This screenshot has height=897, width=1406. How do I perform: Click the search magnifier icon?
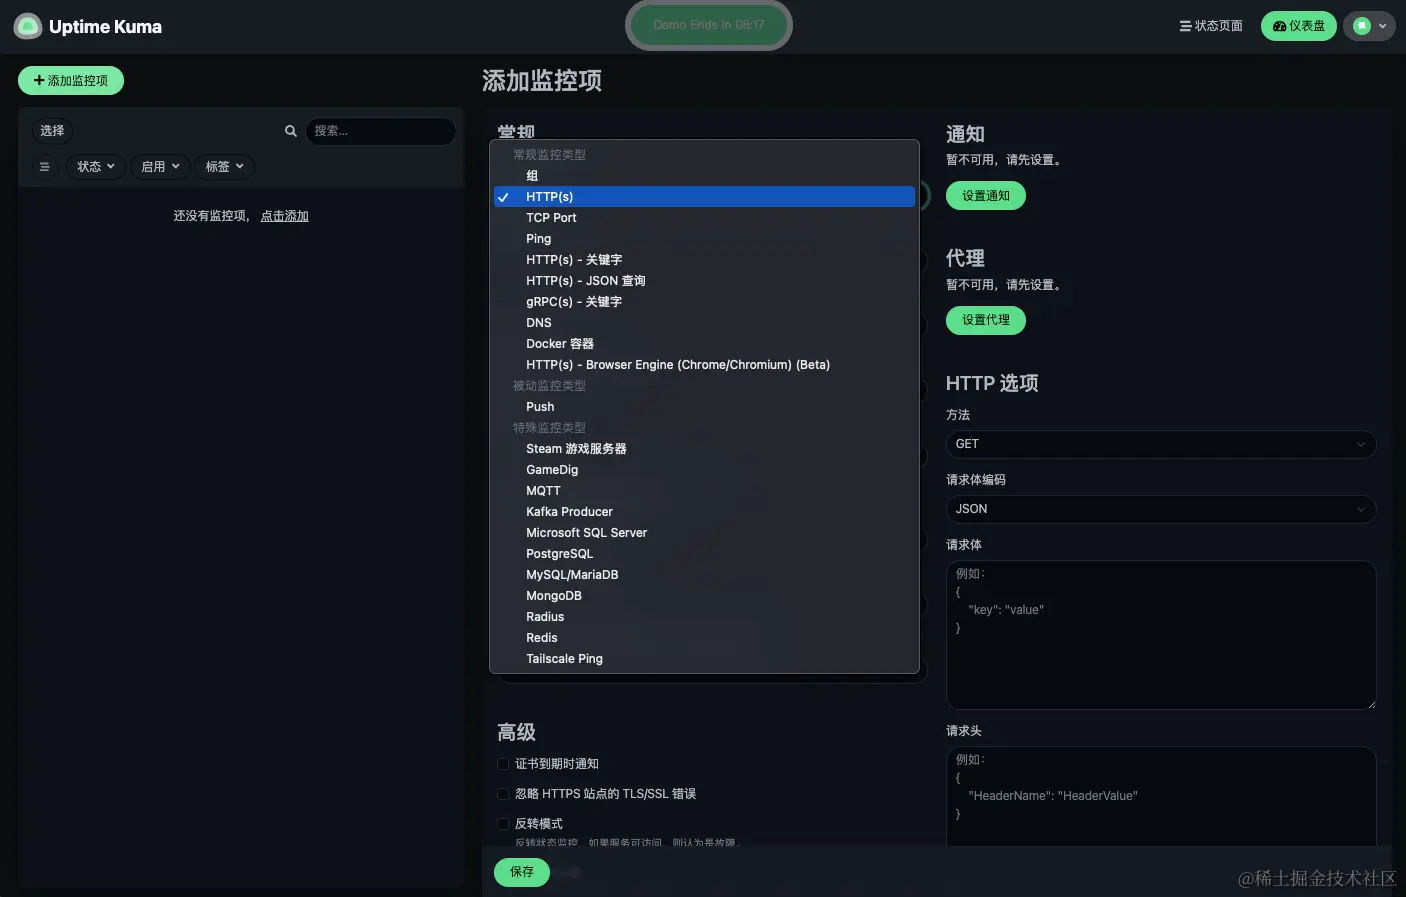click(291, 131)
